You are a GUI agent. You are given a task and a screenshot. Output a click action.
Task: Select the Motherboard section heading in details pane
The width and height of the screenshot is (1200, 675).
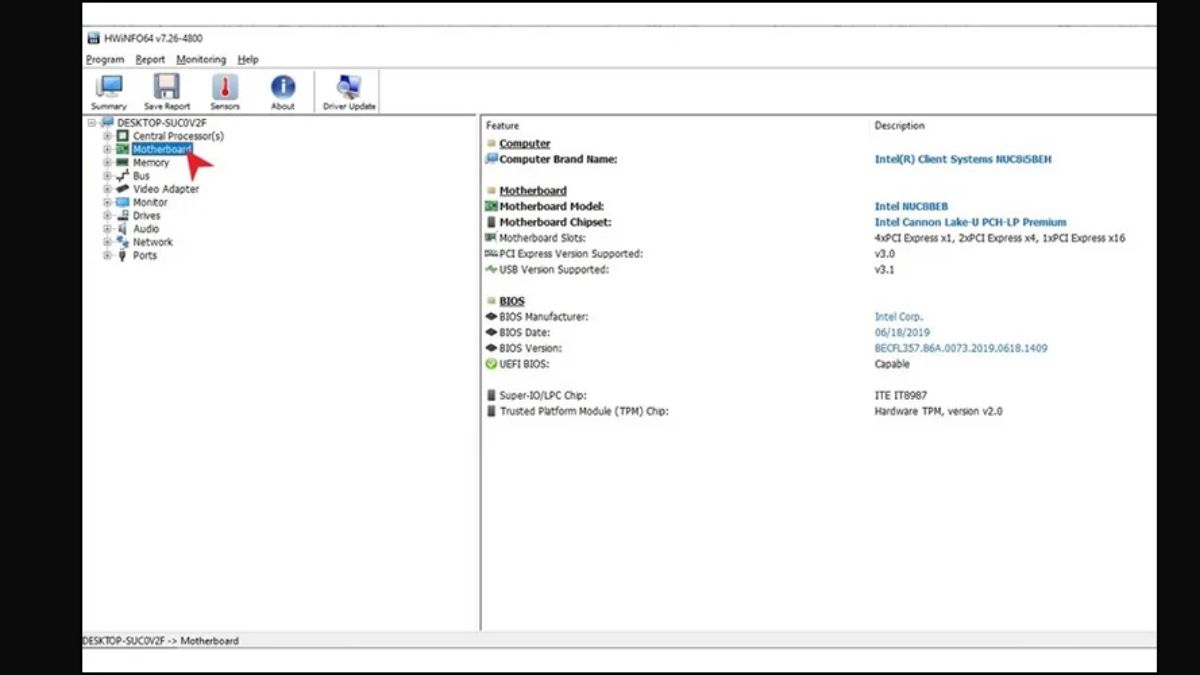(533, 191)
